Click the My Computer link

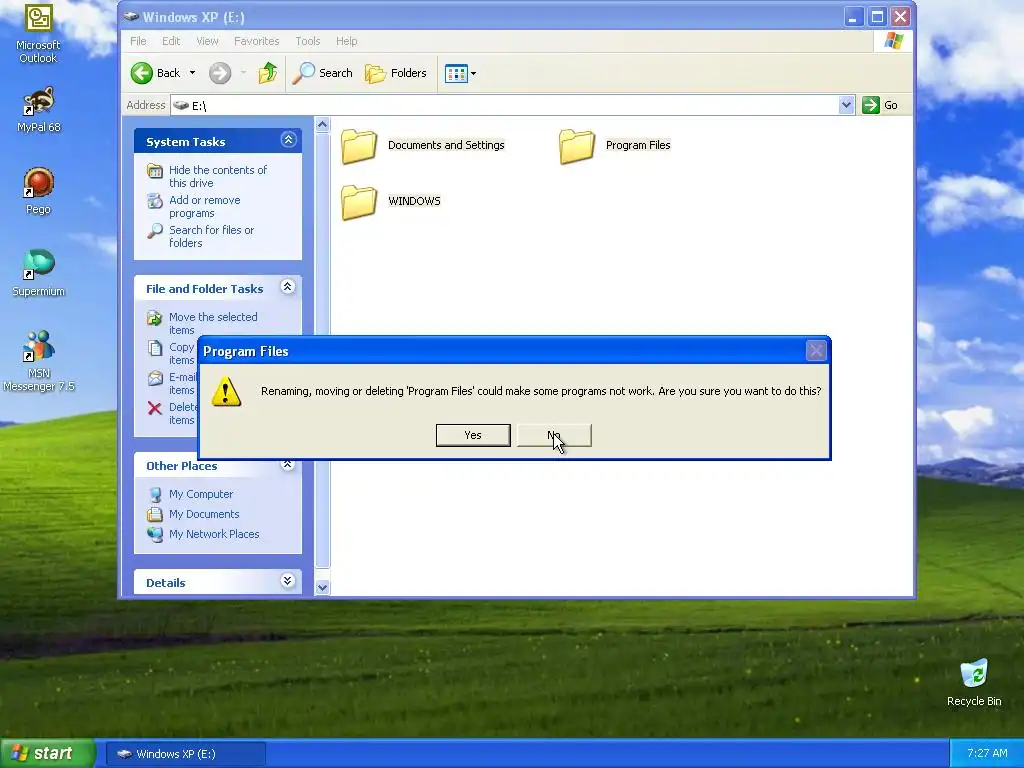tap(200, 494)
